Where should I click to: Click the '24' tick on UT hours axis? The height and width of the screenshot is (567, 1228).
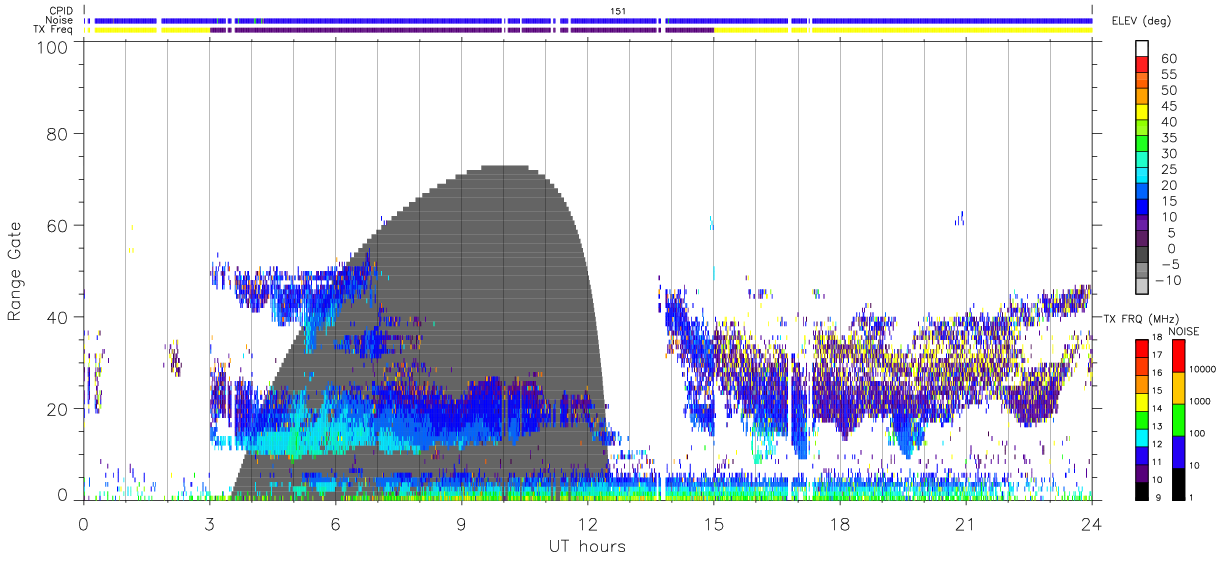1092,524
